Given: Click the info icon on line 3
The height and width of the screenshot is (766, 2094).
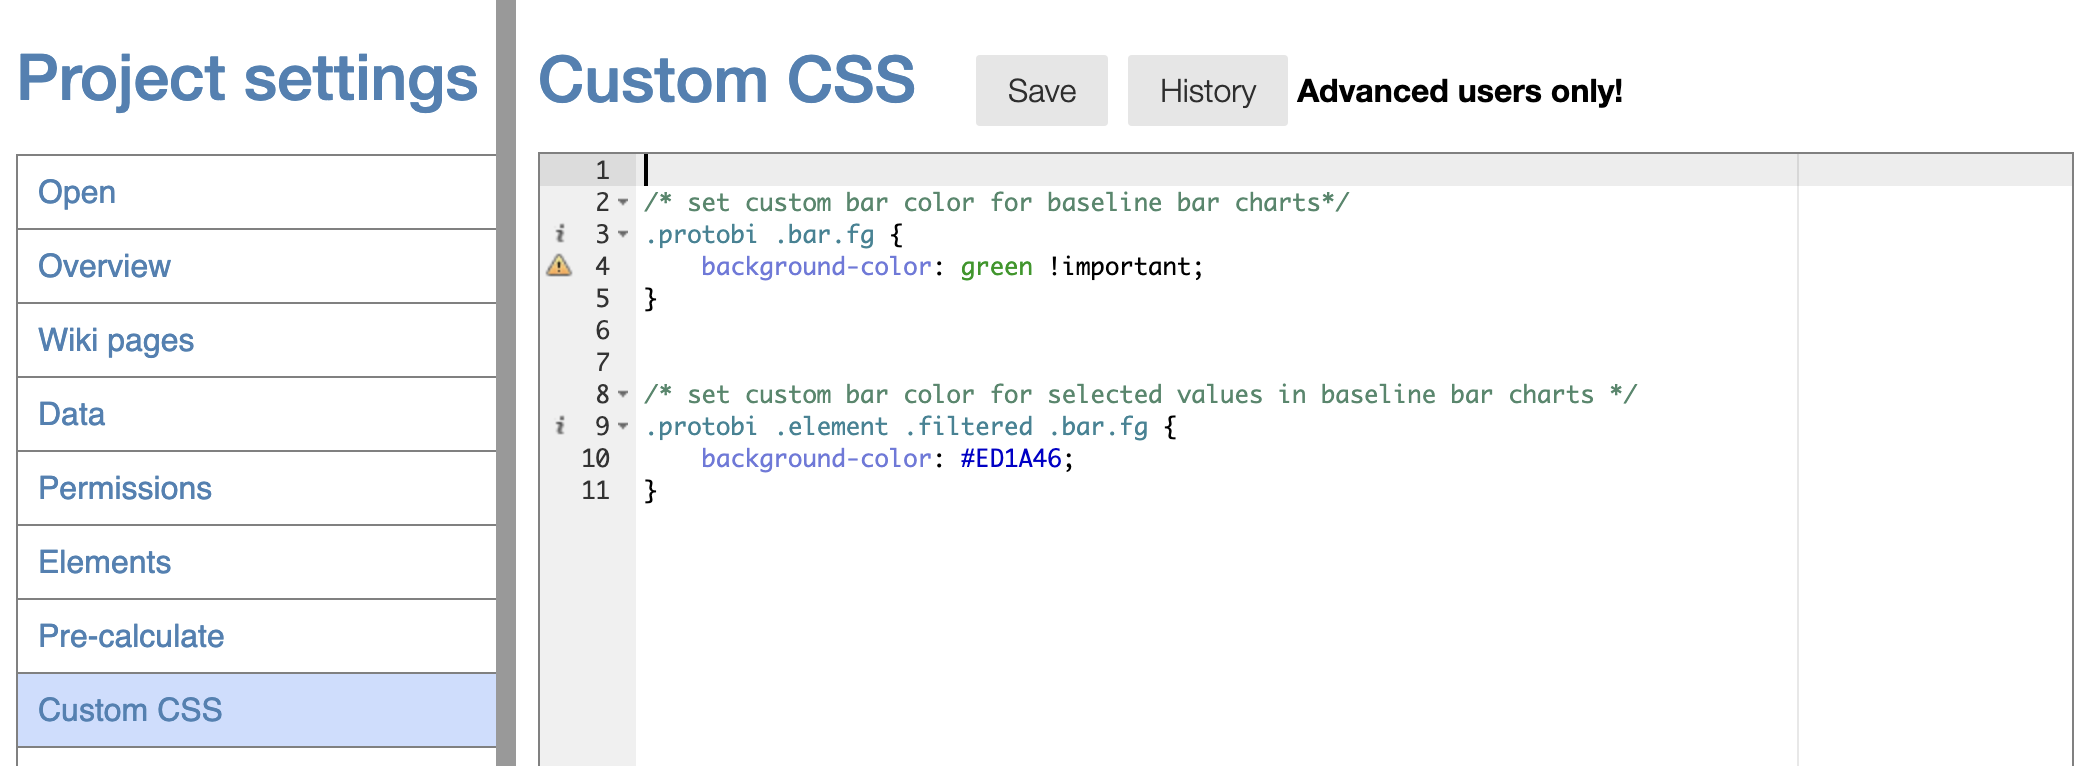Looking at the screenshot, I should (560, 234).
